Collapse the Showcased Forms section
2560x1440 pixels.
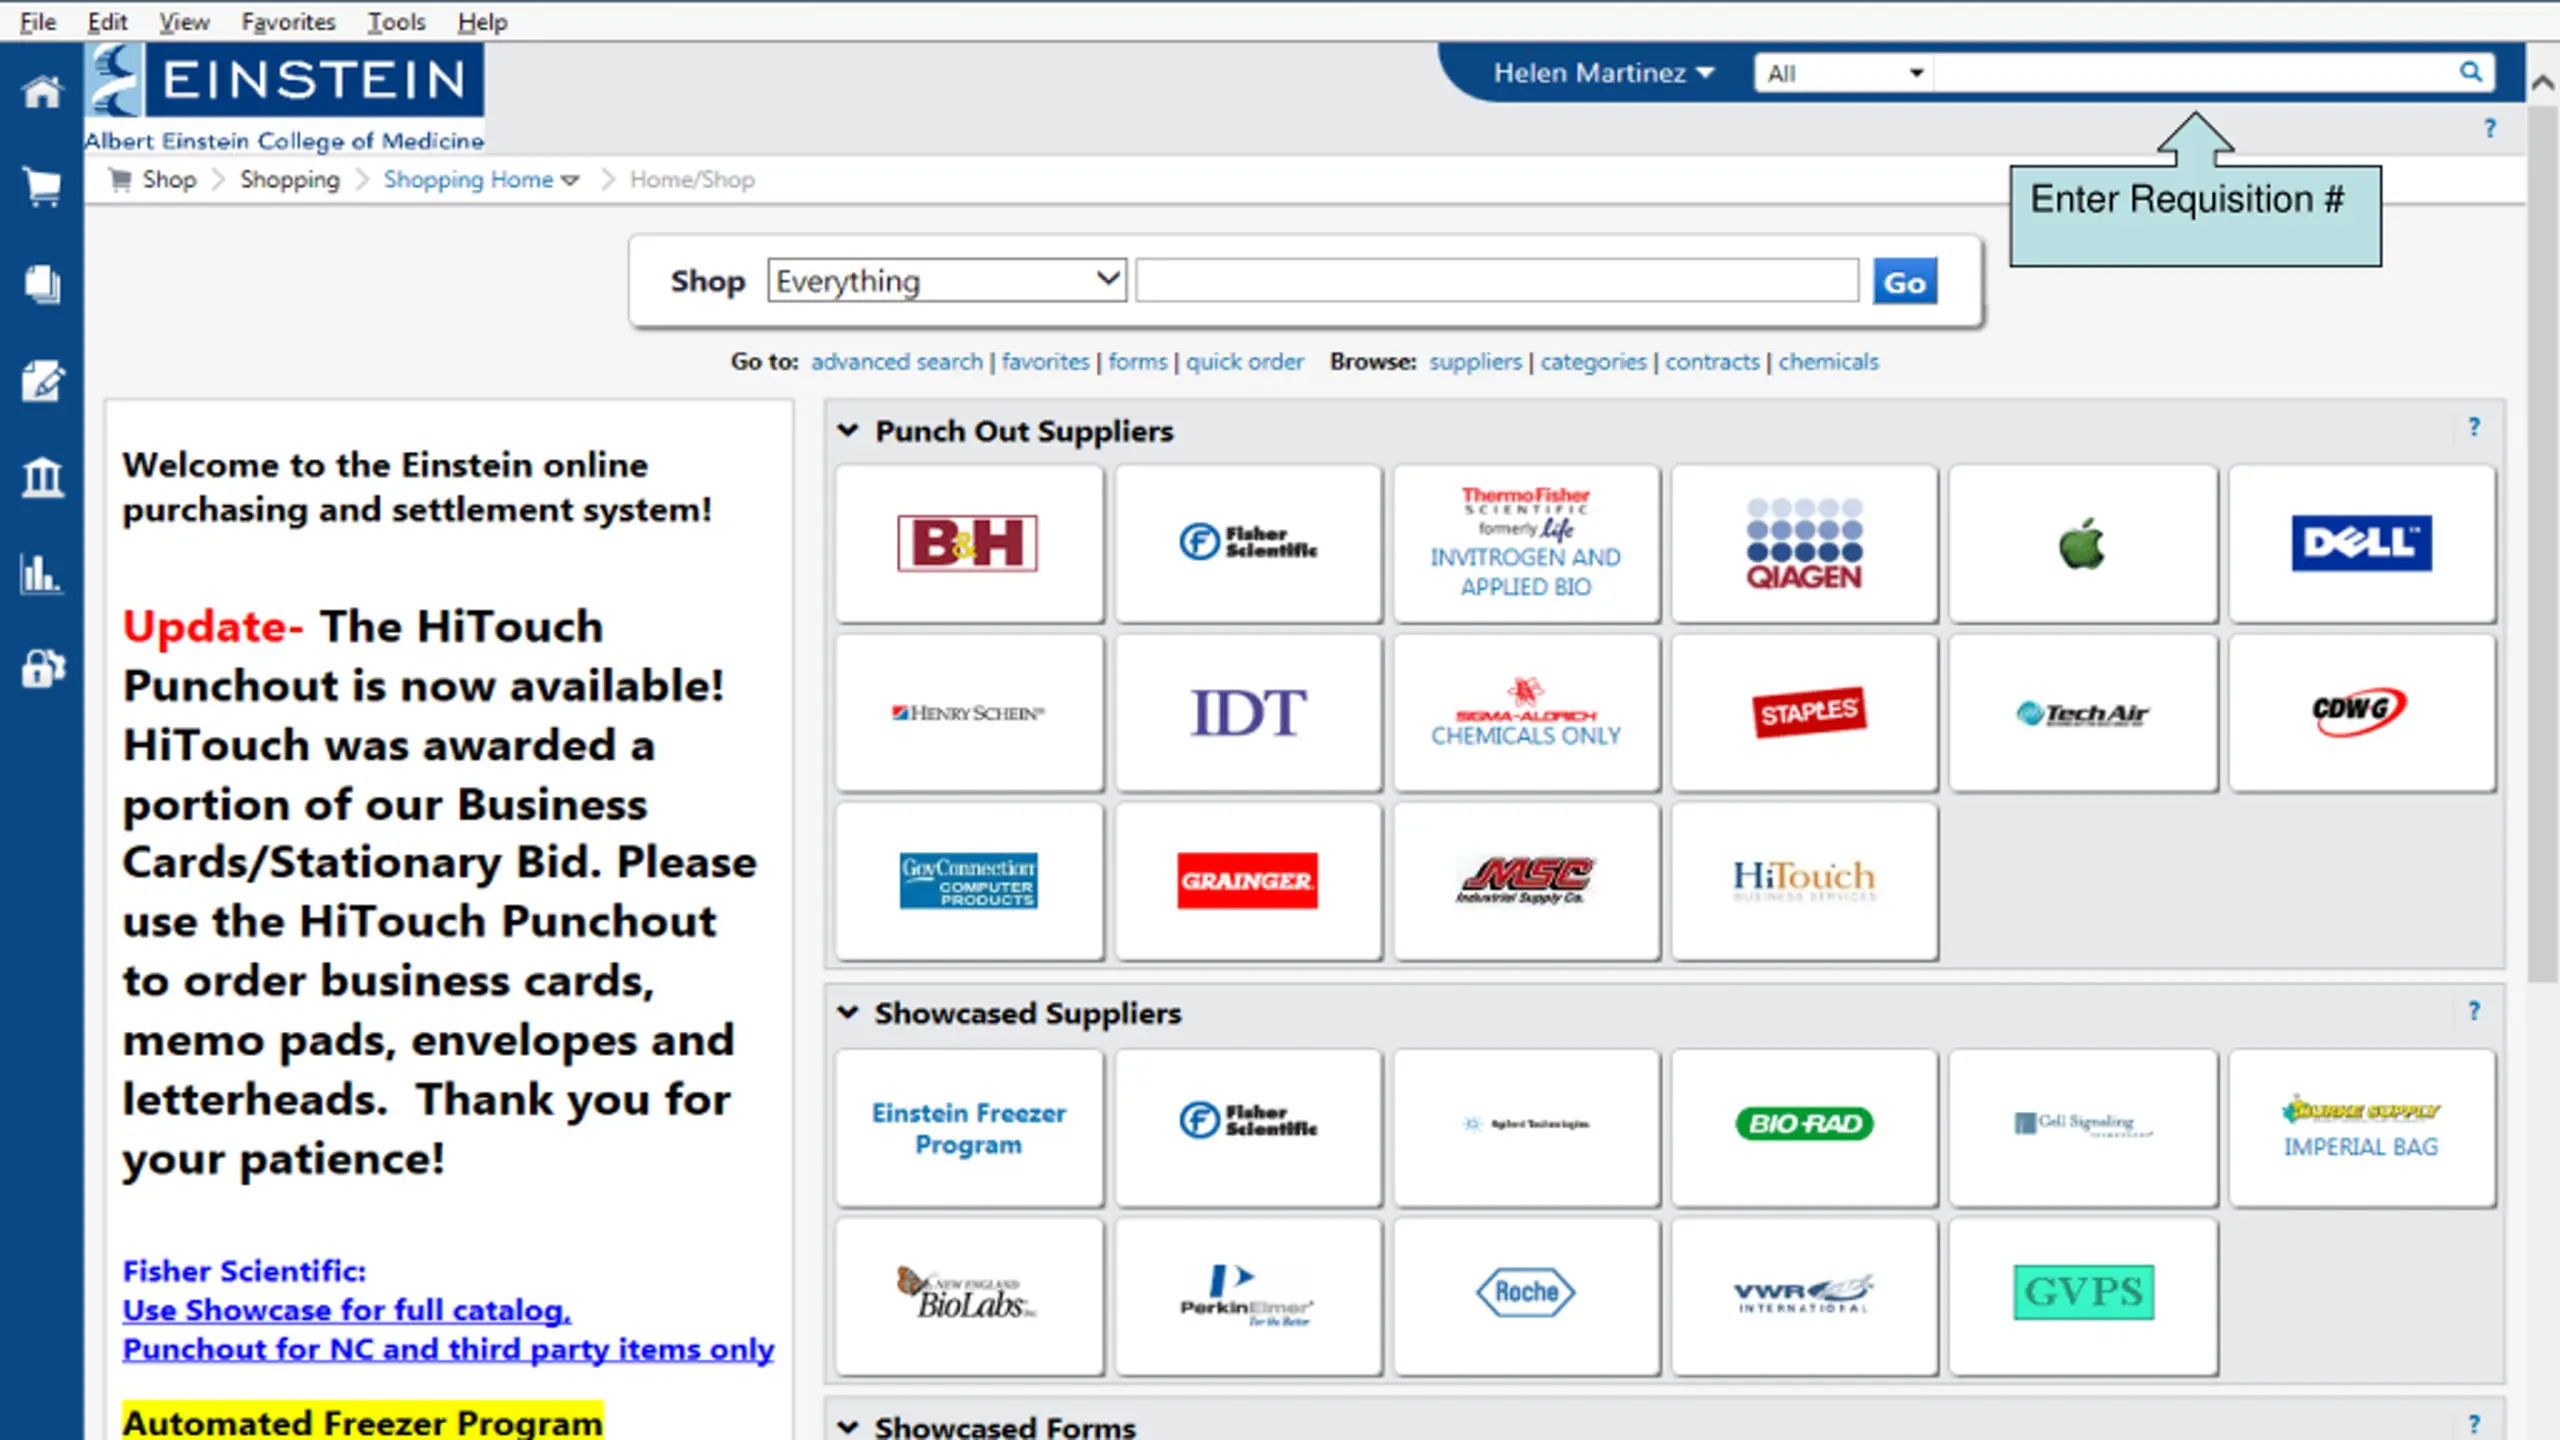point(848,1426)
